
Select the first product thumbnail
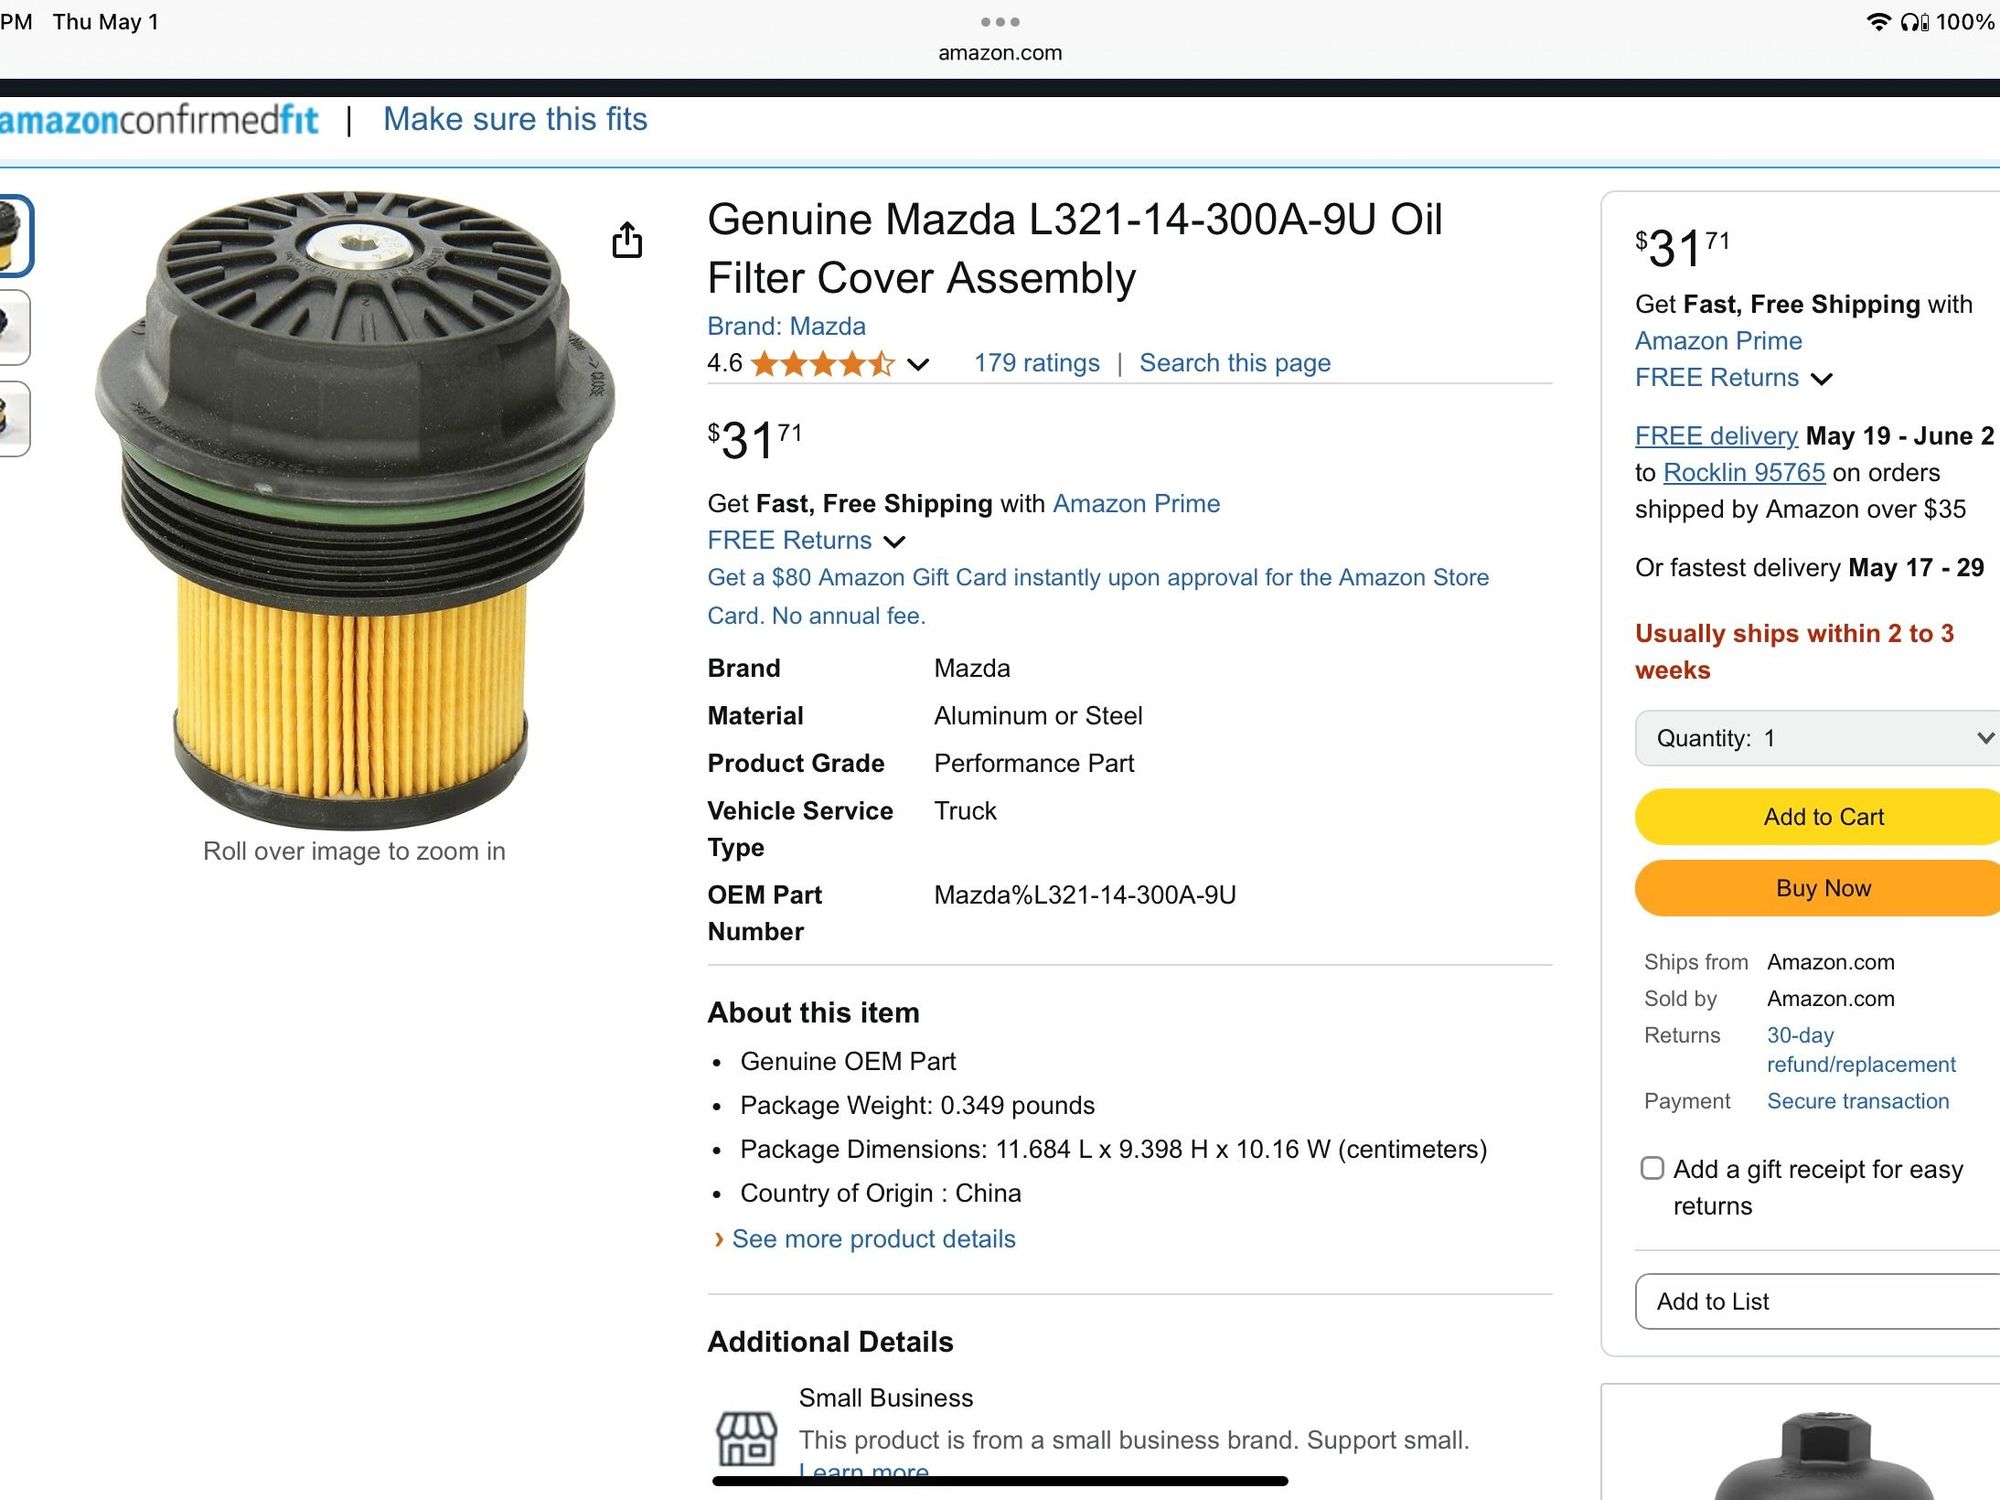tap(15, 235)
